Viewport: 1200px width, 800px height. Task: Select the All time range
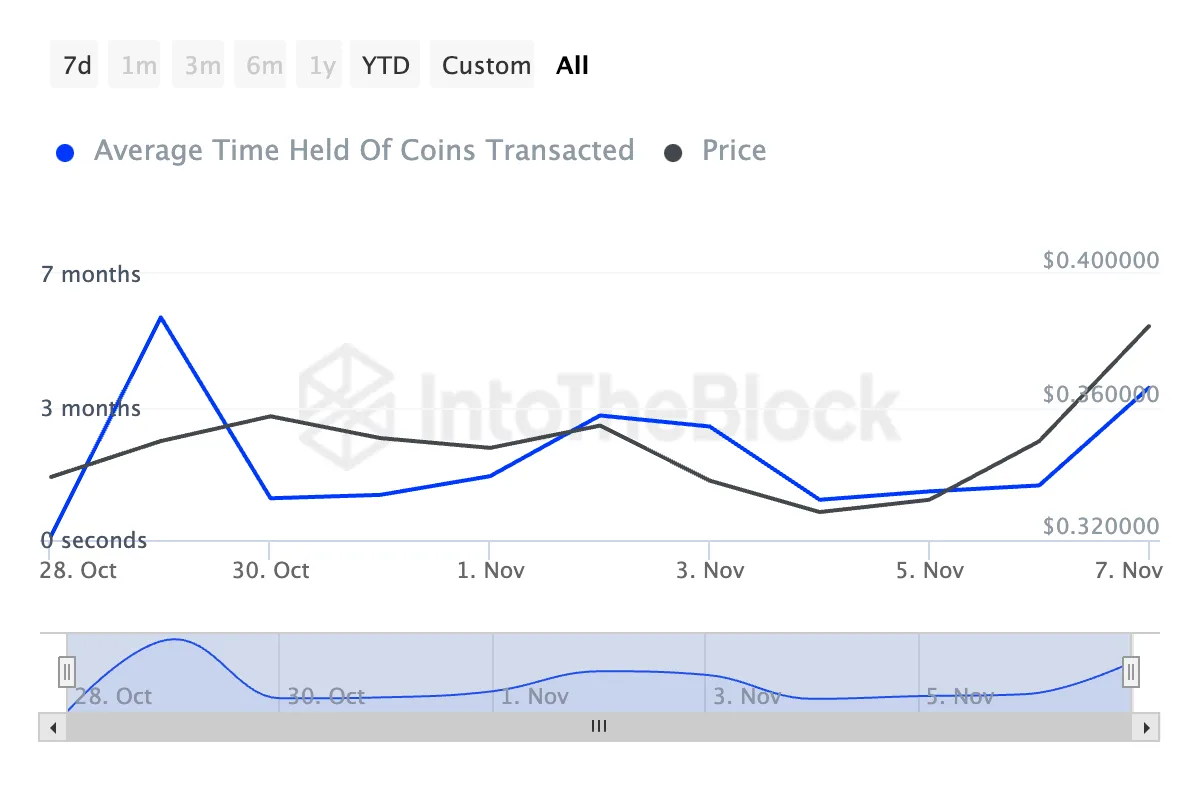[x=573, y=66]
